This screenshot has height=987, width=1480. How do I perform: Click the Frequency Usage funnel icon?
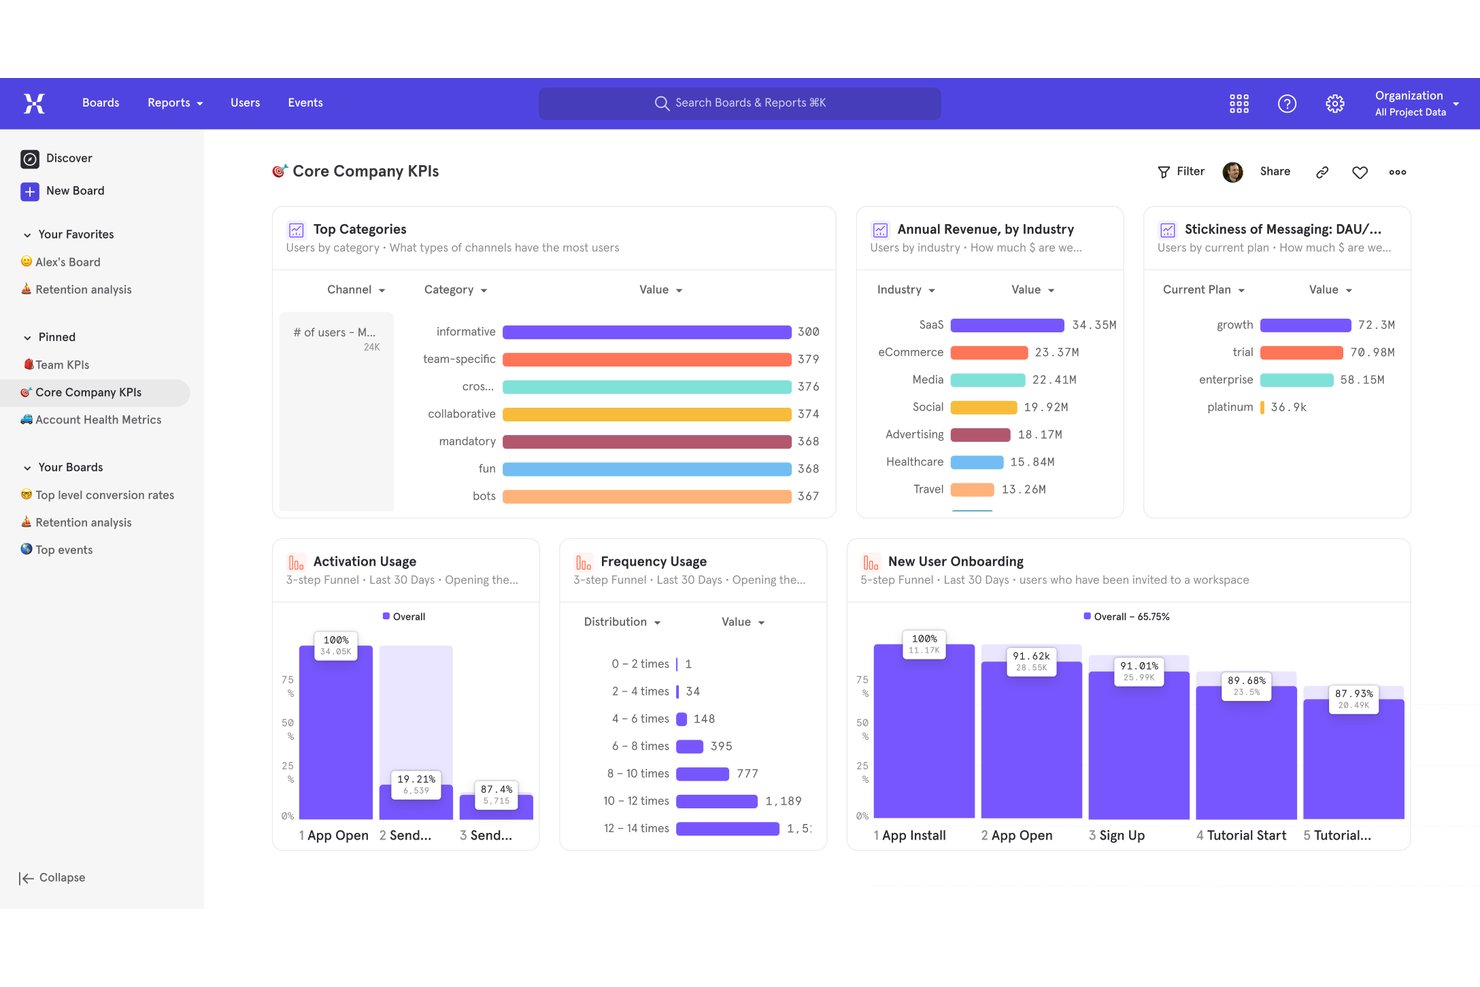tap(583, 562)
